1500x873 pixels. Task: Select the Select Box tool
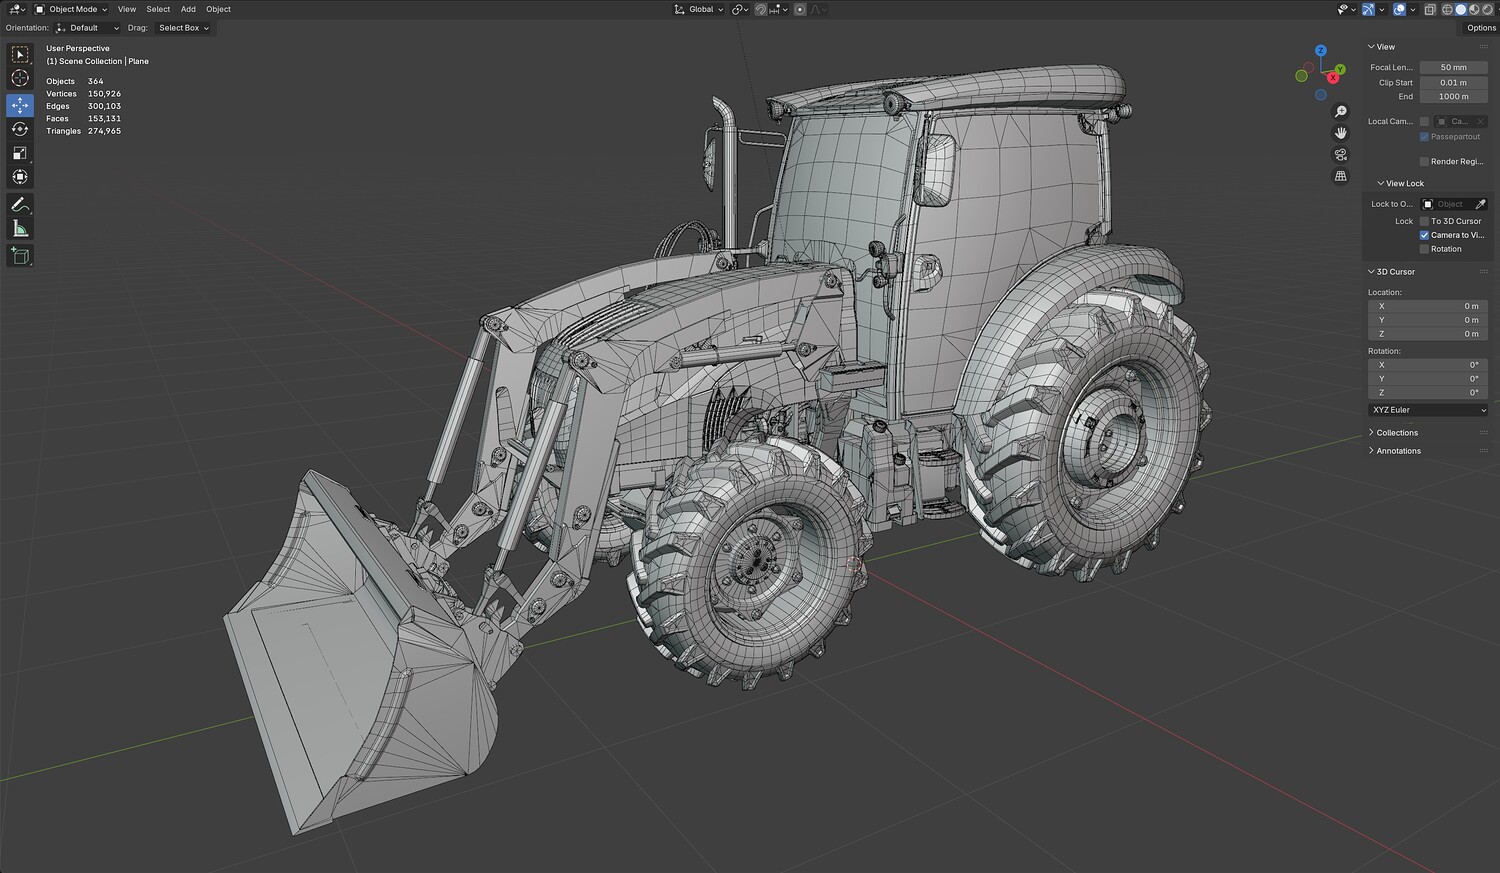coord(20,55)
